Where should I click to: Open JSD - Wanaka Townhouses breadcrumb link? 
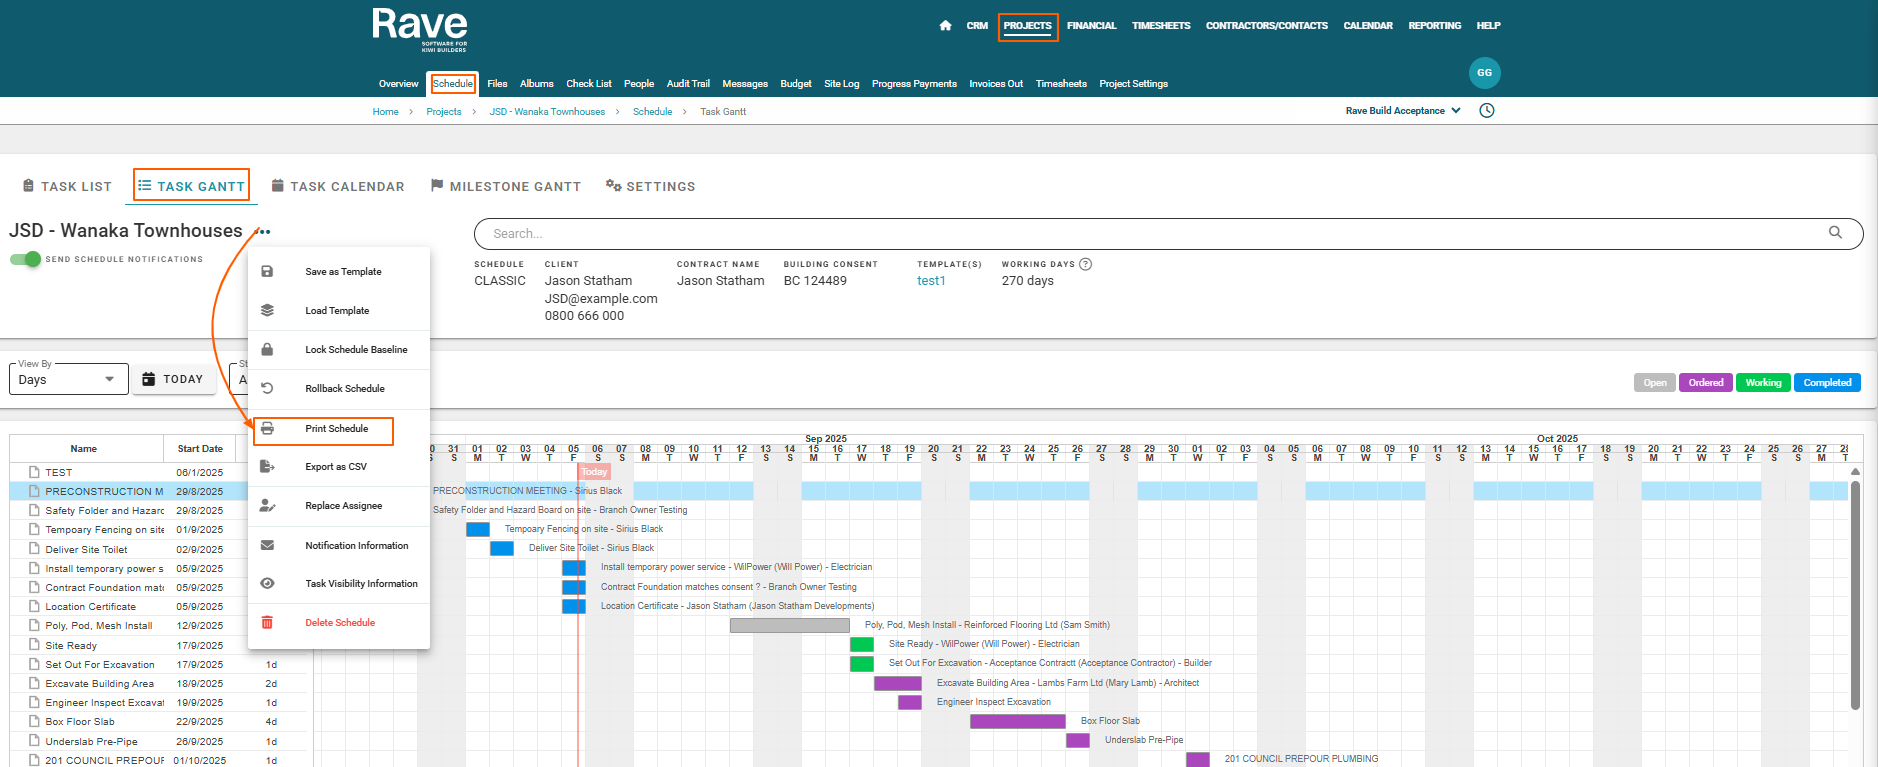click(x=547, y=112)
